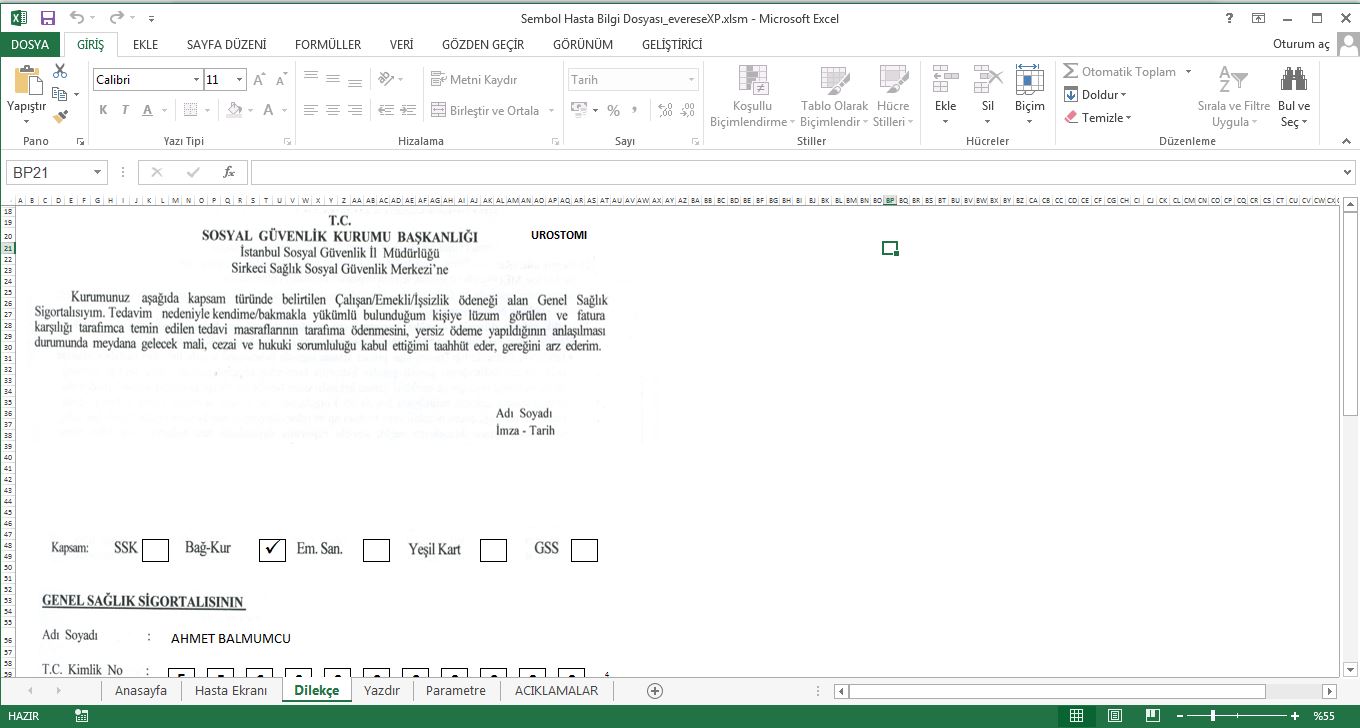Click Sil delete cells button
The width and height of the screenshot is (1360, 728).
tap(988, 97)
